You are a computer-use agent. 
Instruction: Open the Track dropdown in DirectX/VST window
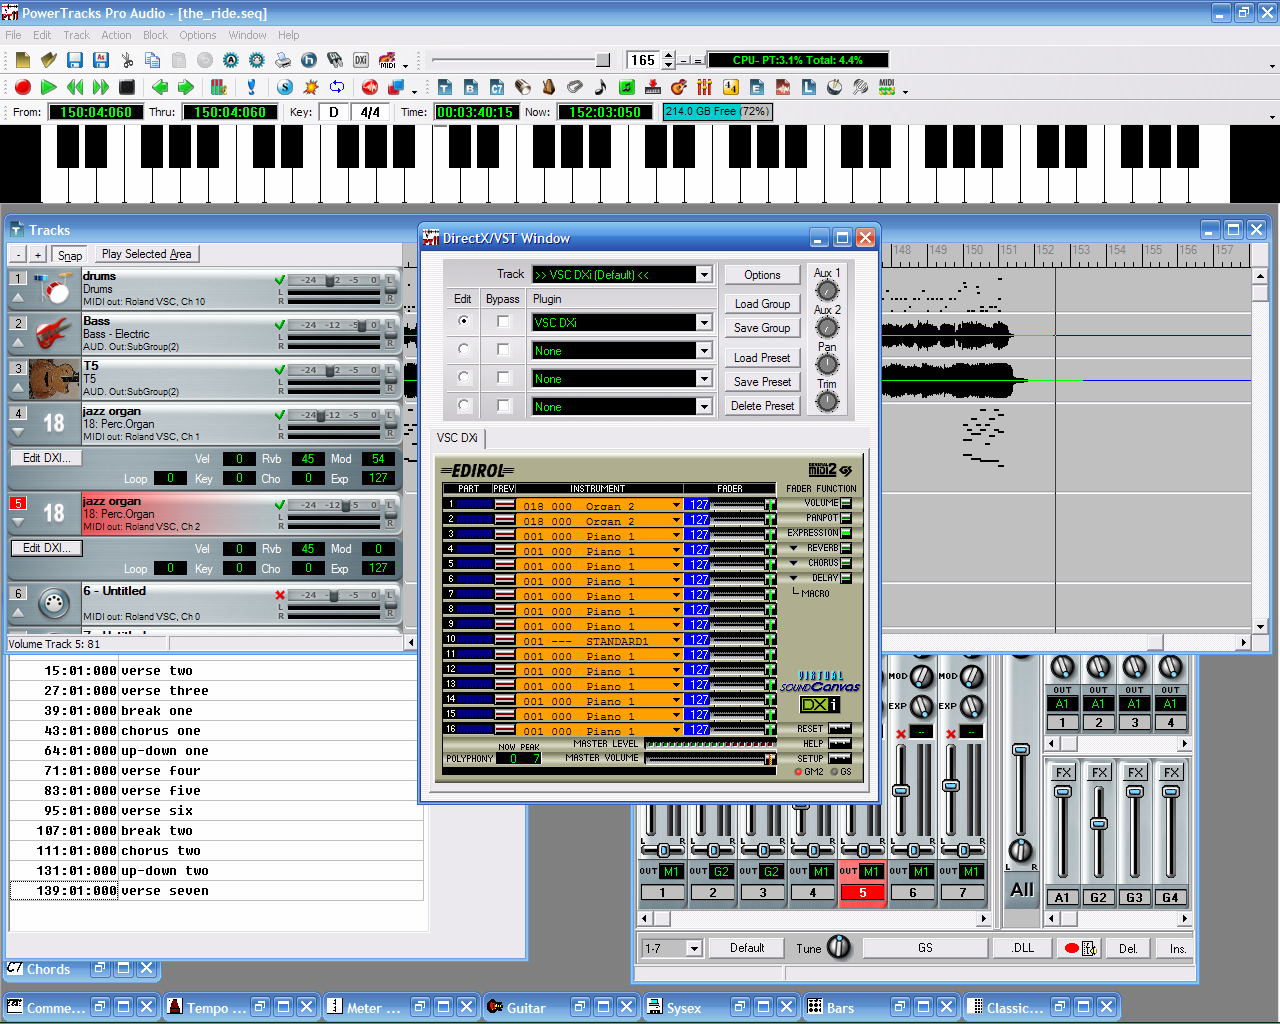coord(704,274)
